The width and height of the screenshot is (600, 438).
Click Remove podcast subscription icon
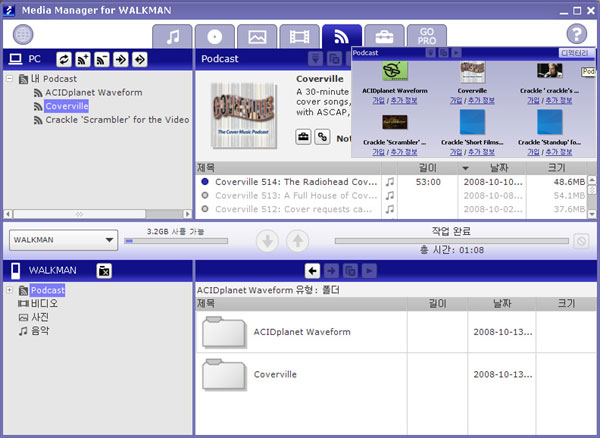pyautogui.click(x=102, y=59)
